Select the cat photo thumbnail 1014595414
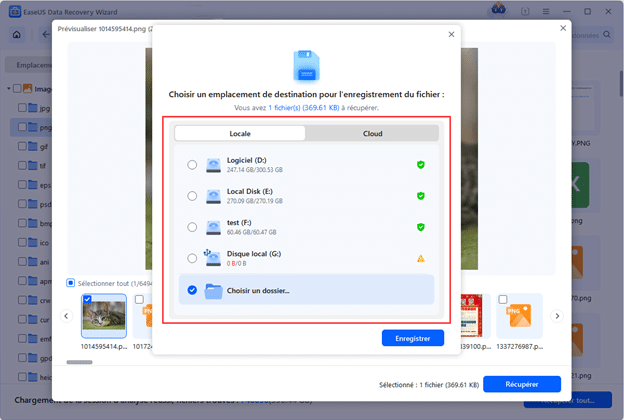The height and width of the screenshot is (420, 624). click(104, 316)
